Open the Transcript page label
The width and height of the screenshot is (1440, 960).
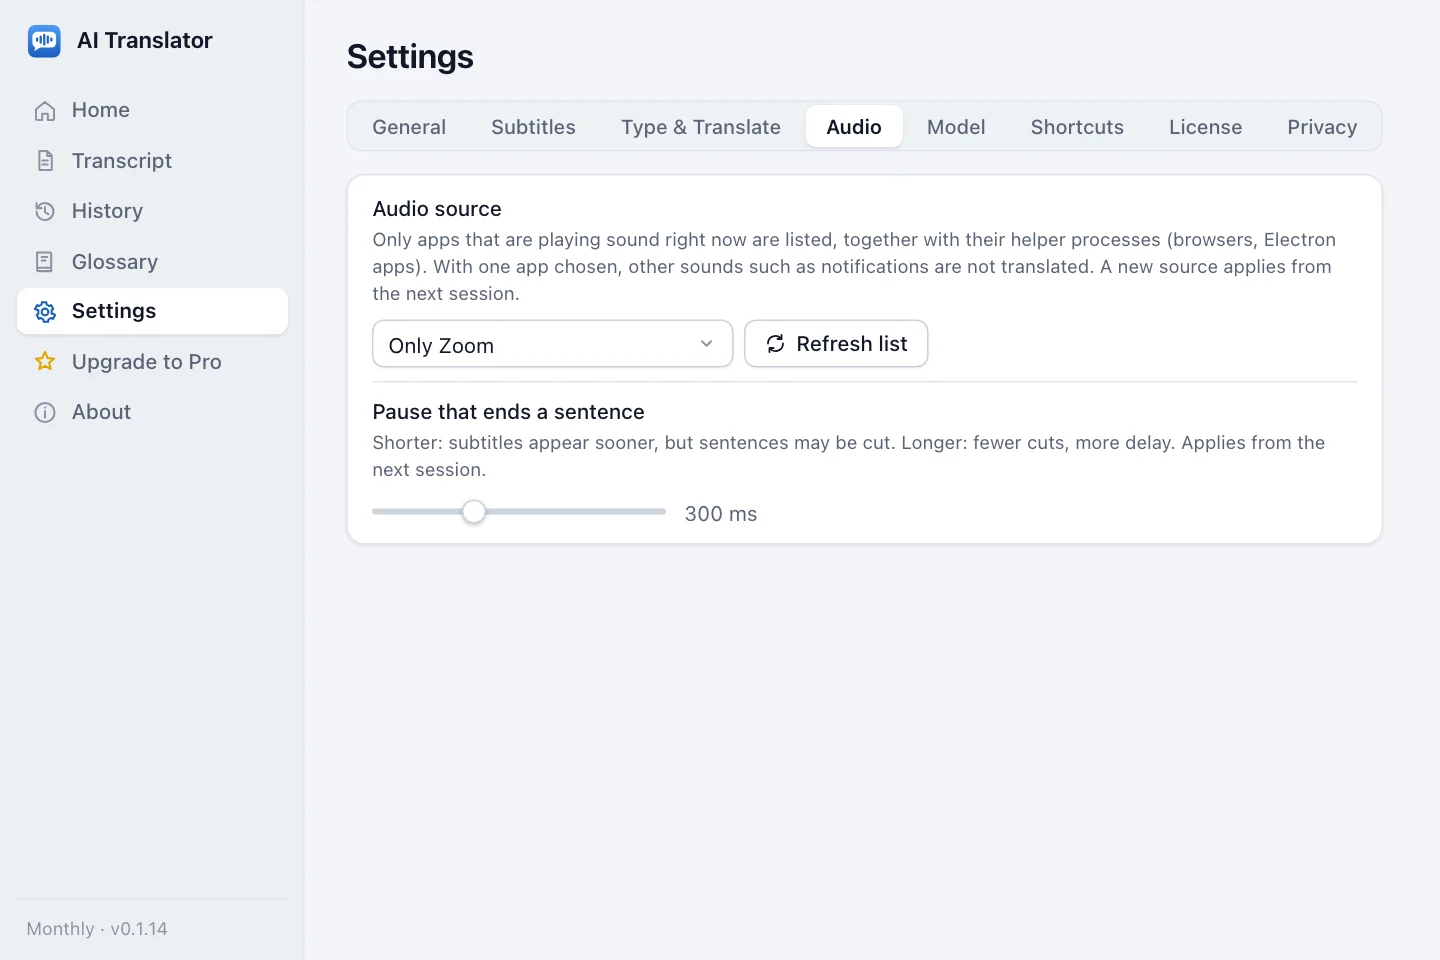pyautogui.click(x=122, y=161)
